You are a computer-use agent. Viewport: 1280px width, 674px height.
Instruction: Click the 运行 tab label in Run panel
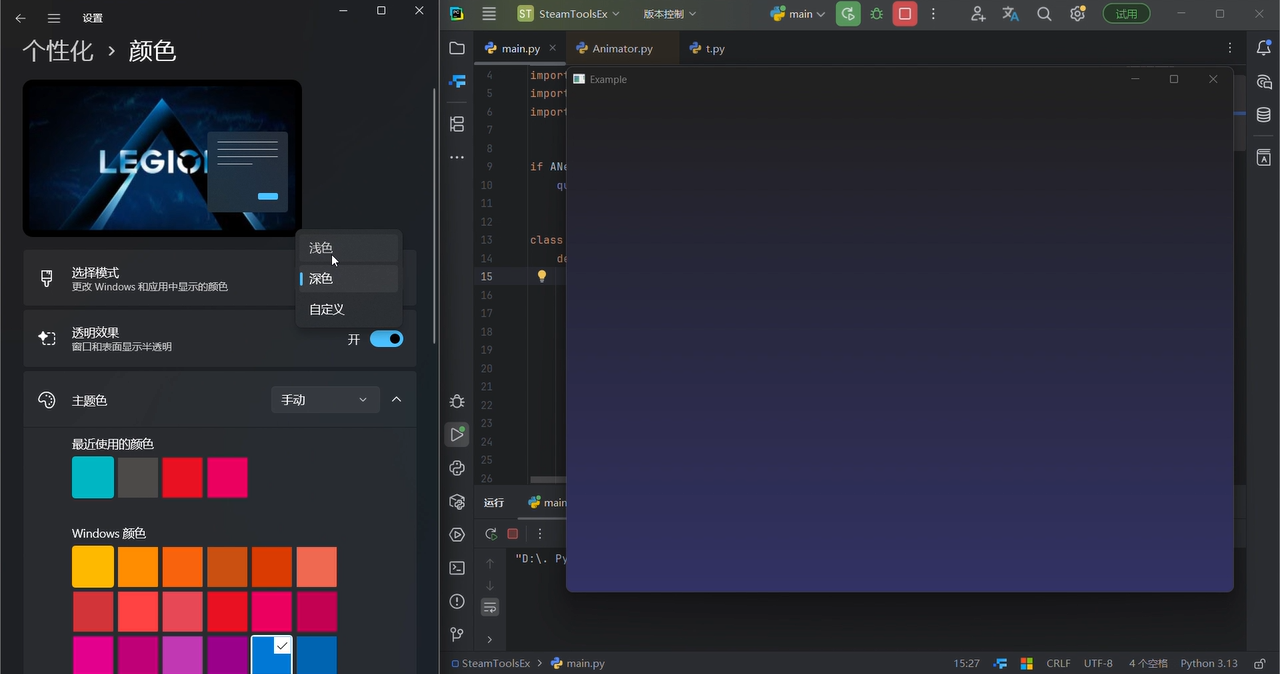click(494, 503)
